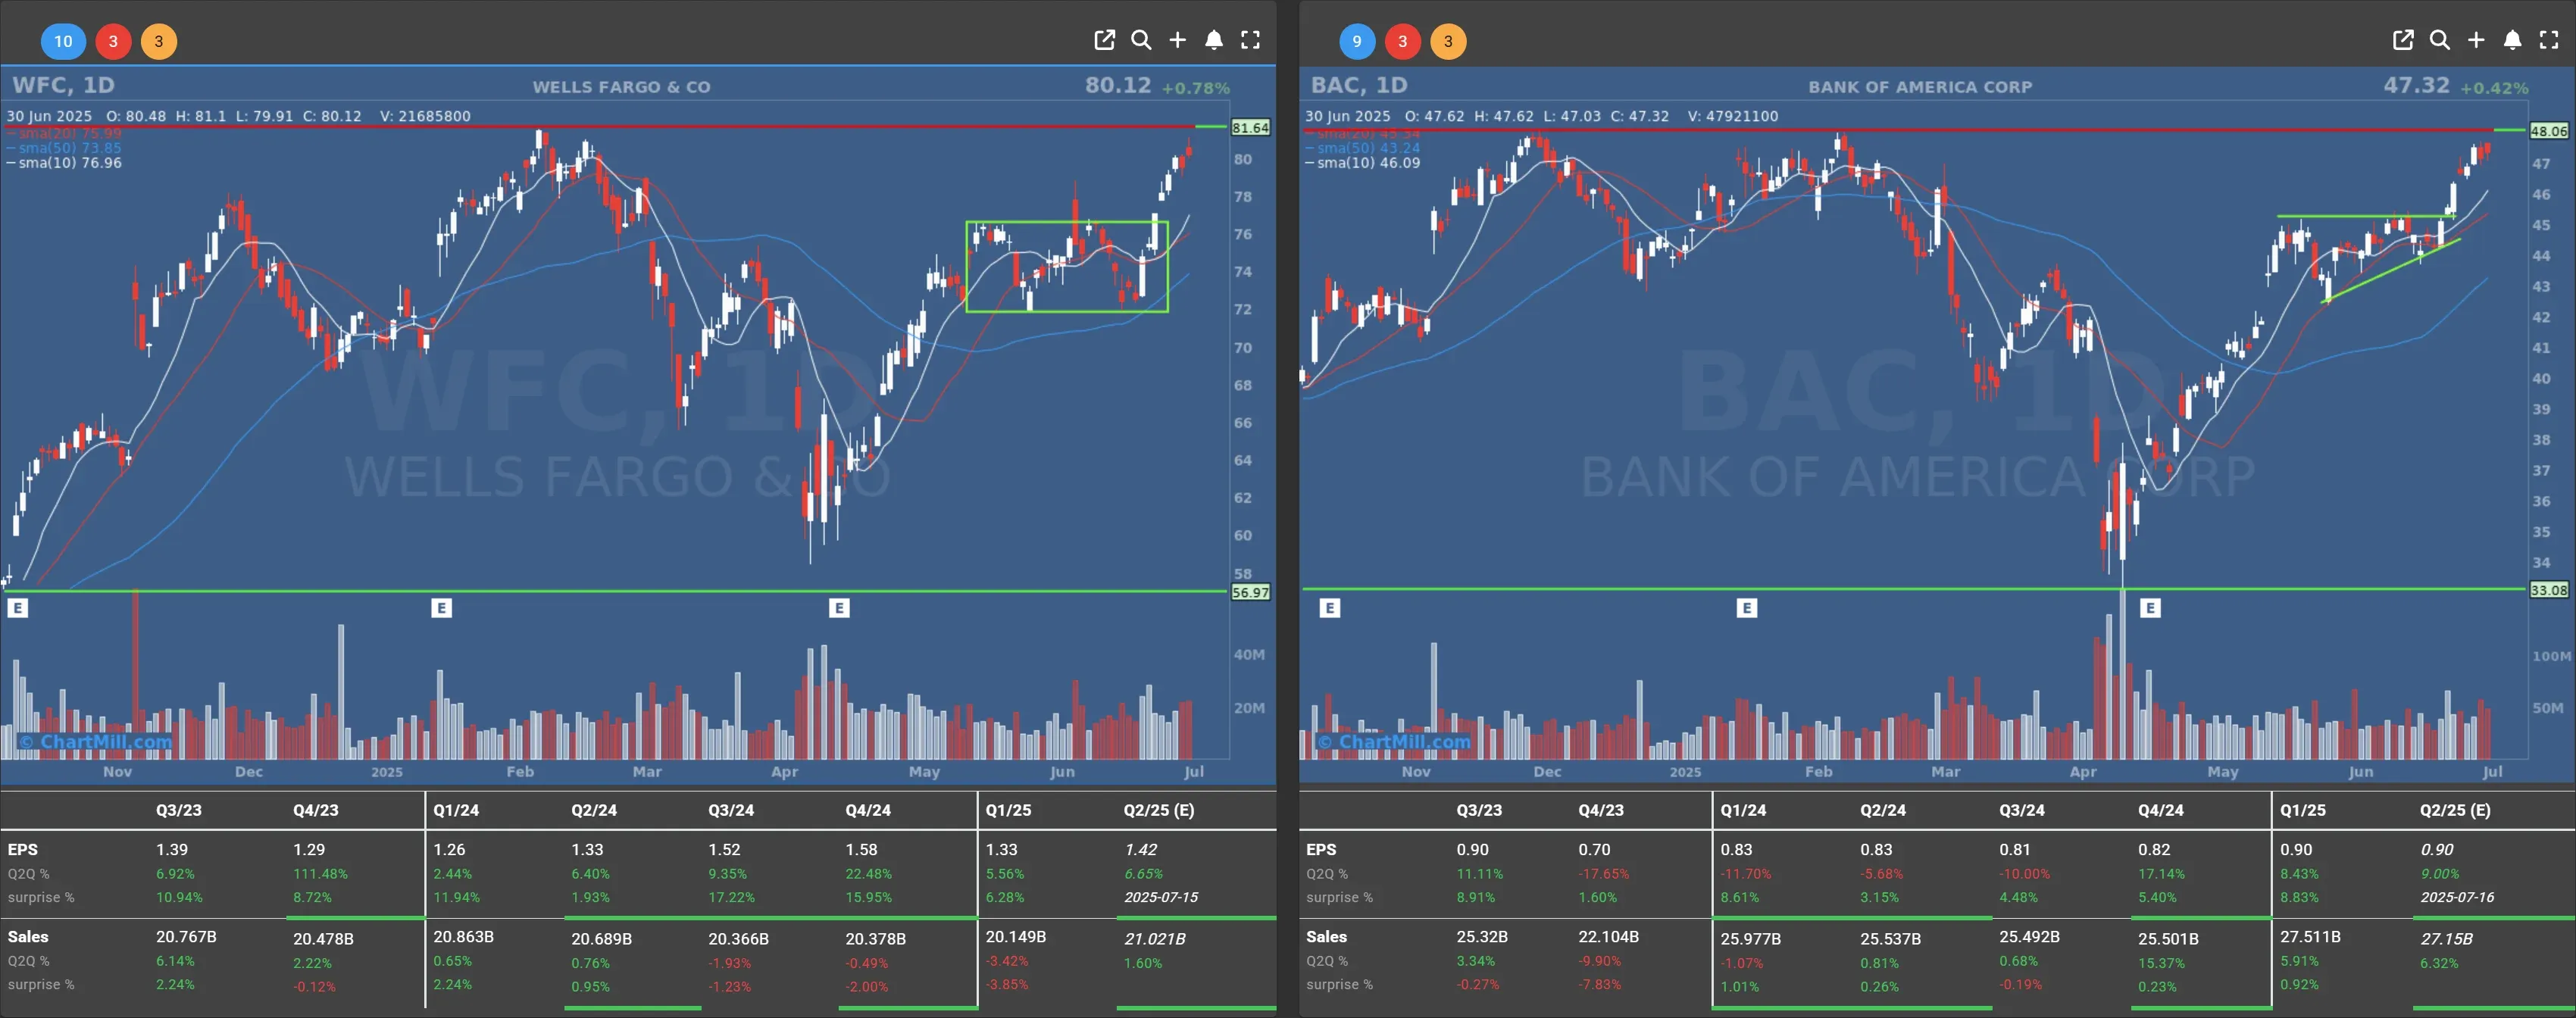2576x1018 pixels.
Task: Click the sma(10) 76.96 legend on WFC
Action: pyautogui.click(x=64, y=163)
